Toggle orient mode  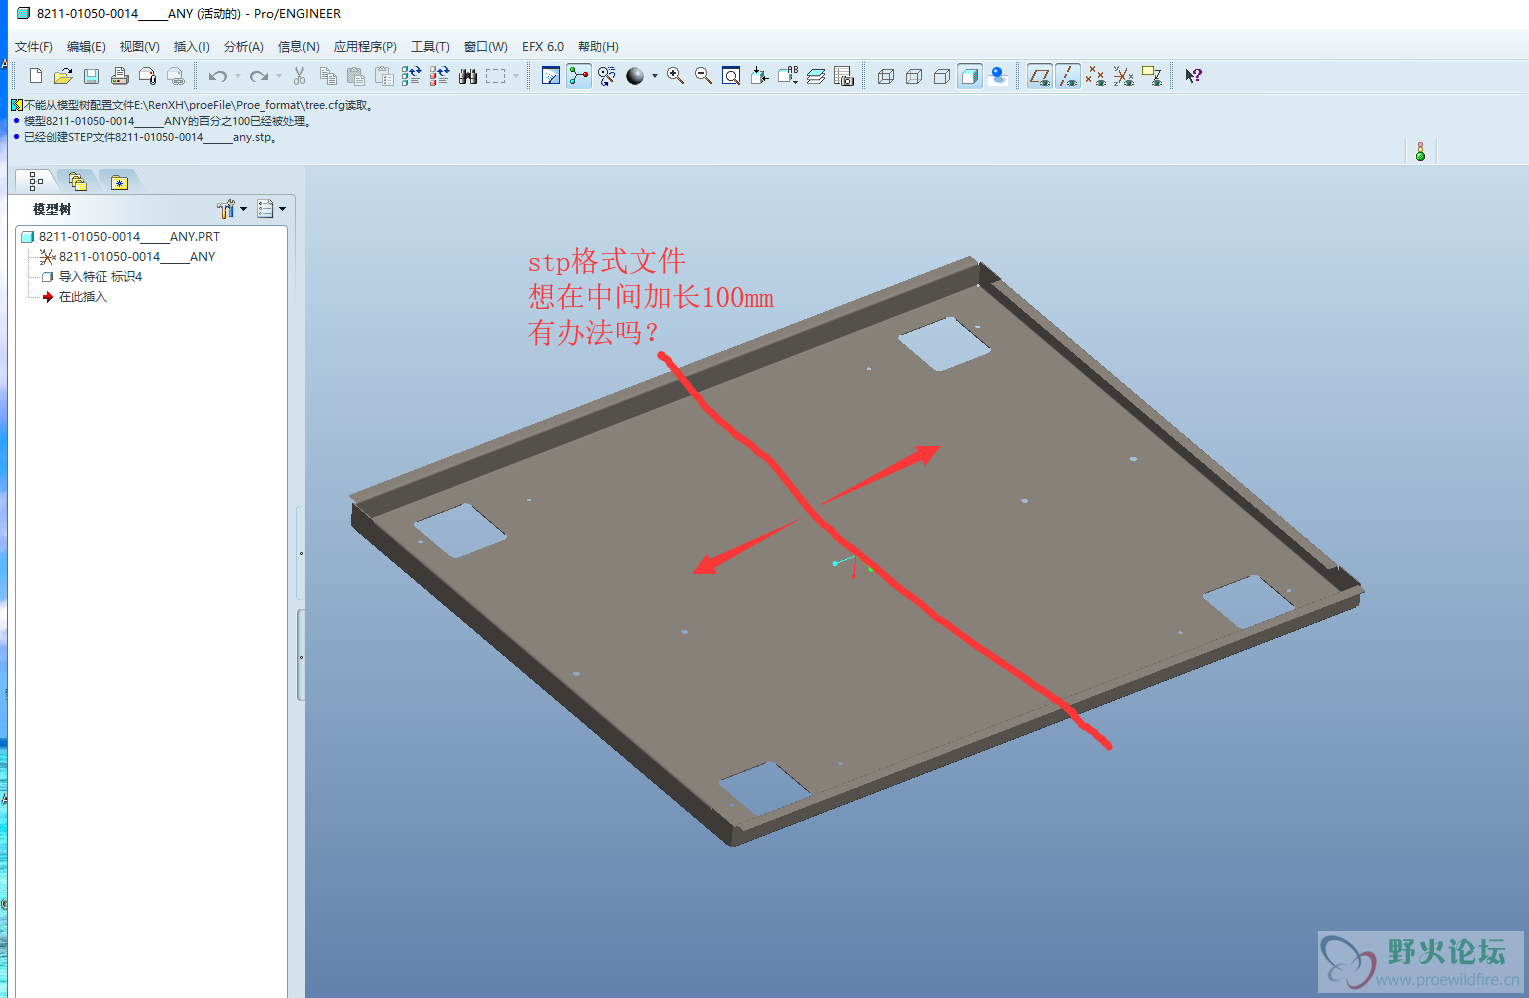pyautogui.click(x=607, y=76)
